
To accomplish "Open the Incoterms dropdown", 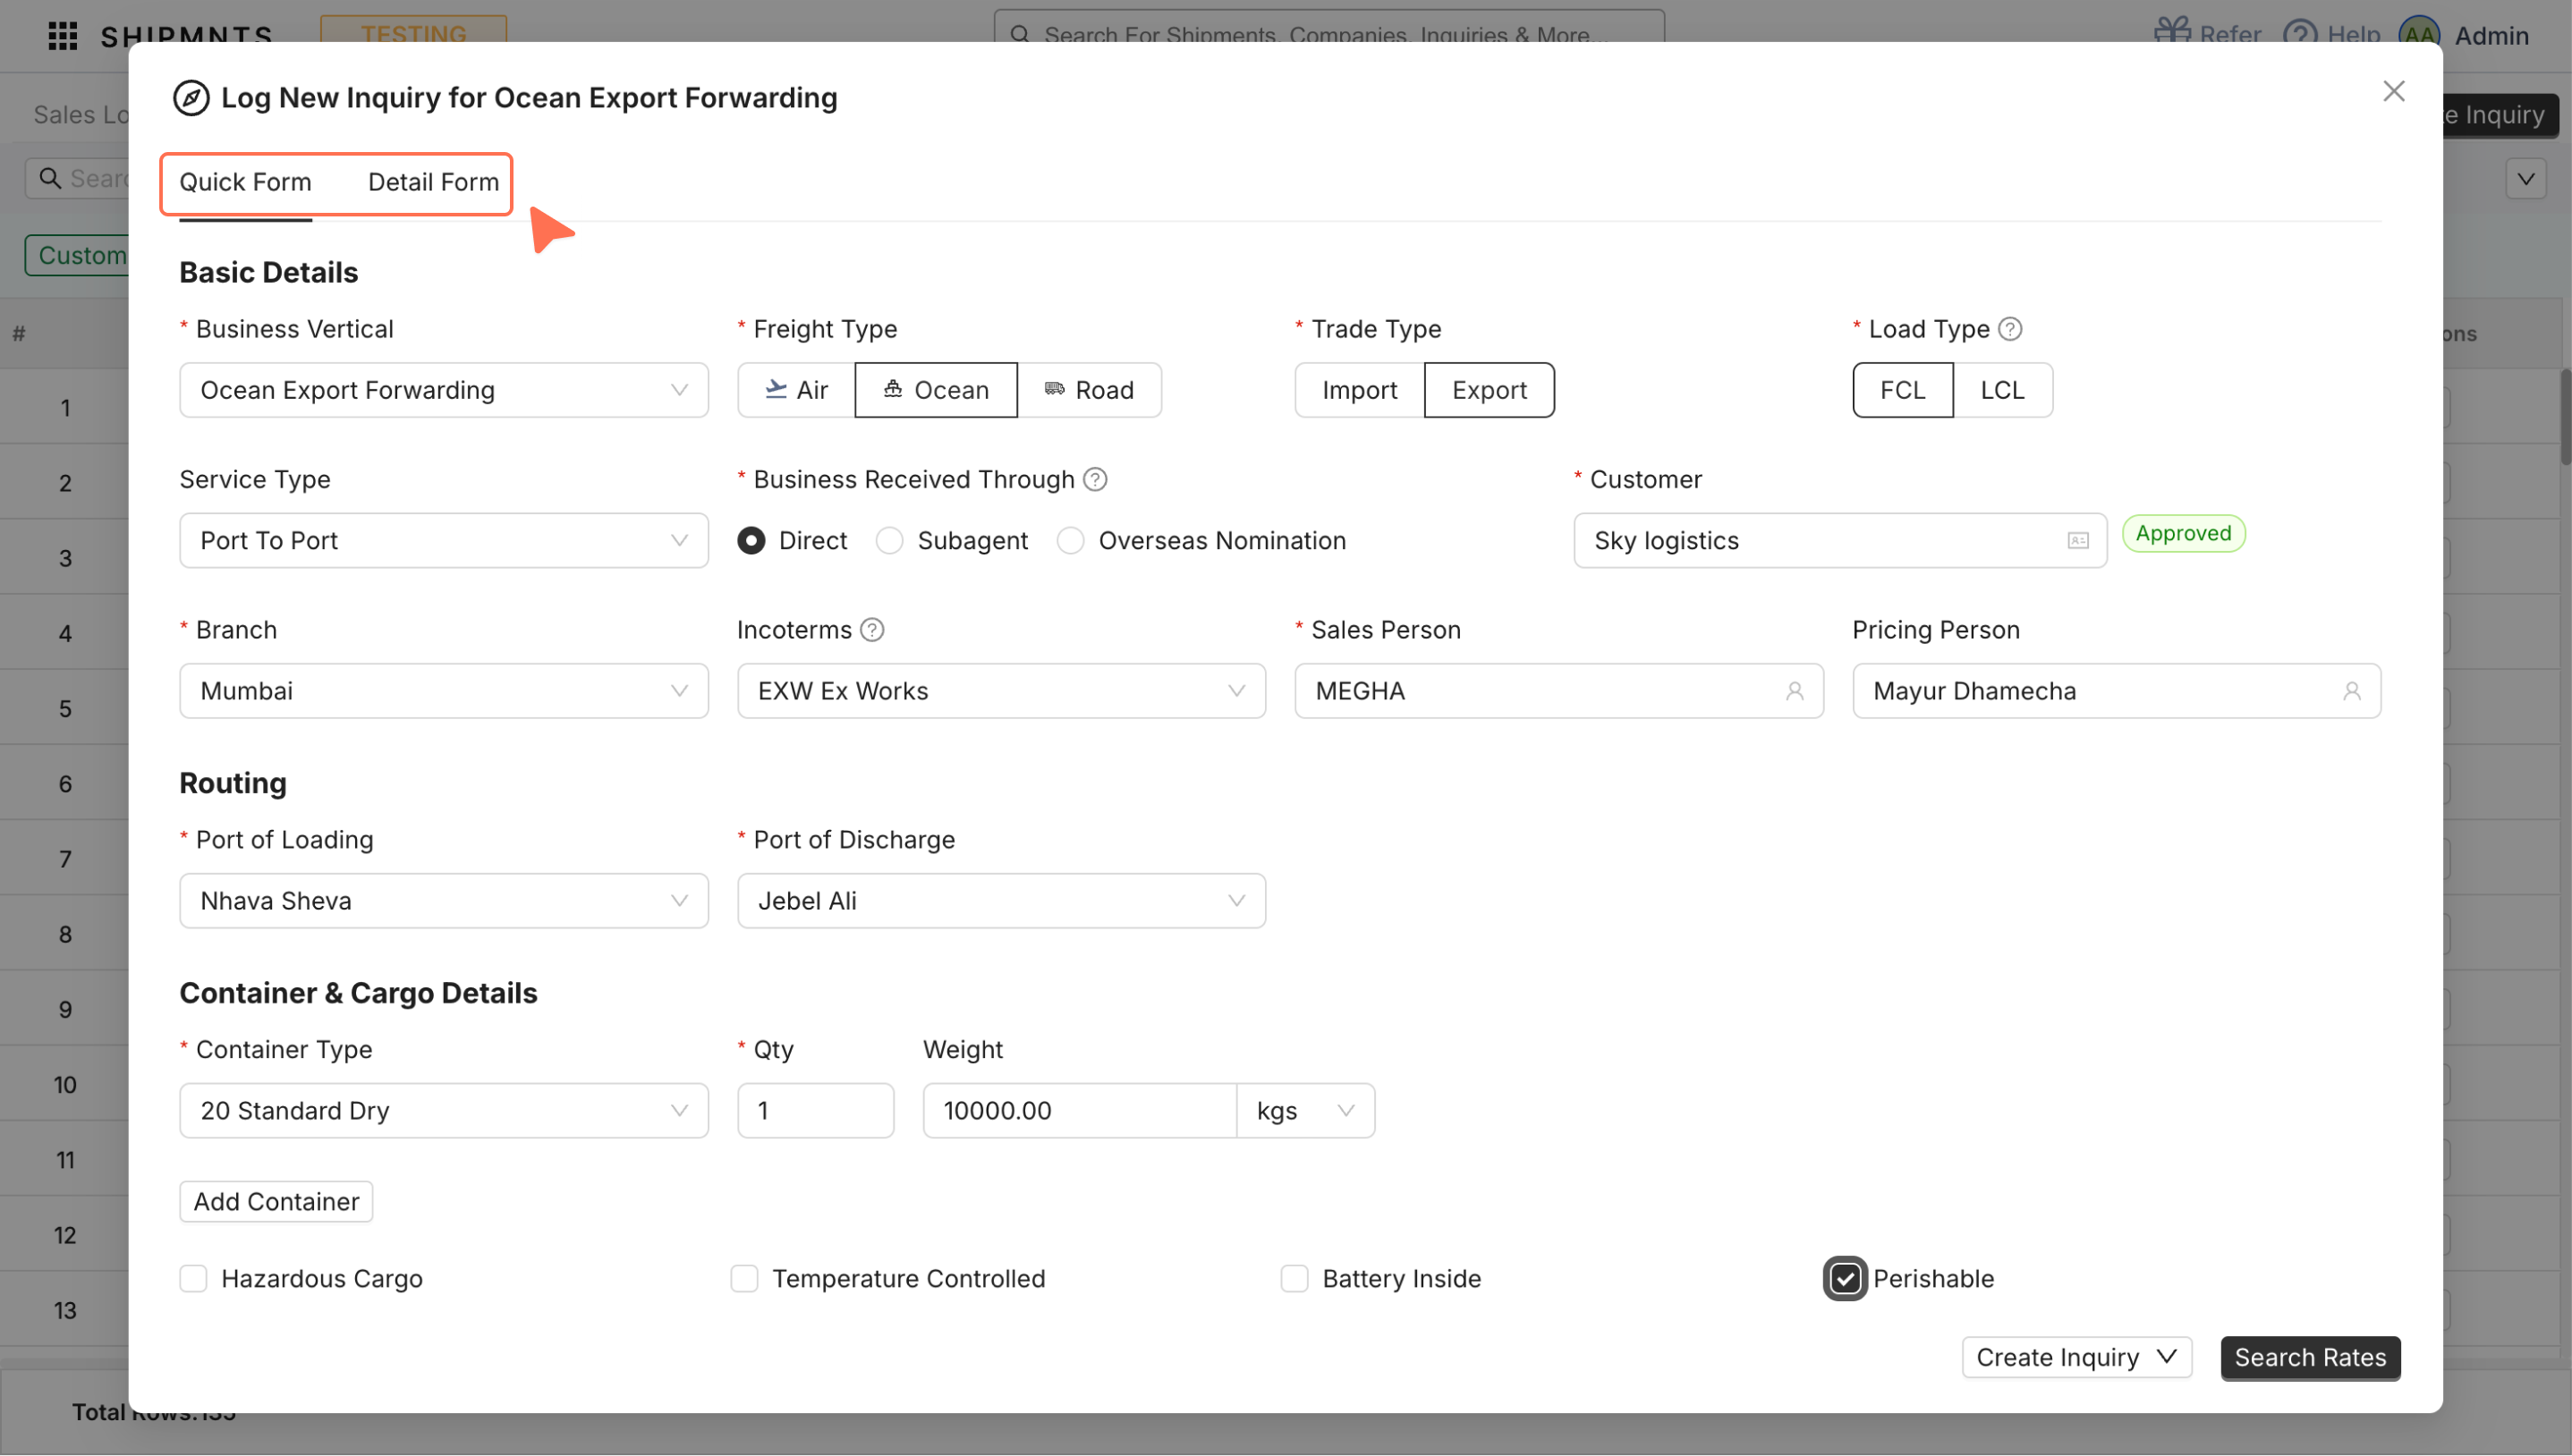I will coord(1001,691).
